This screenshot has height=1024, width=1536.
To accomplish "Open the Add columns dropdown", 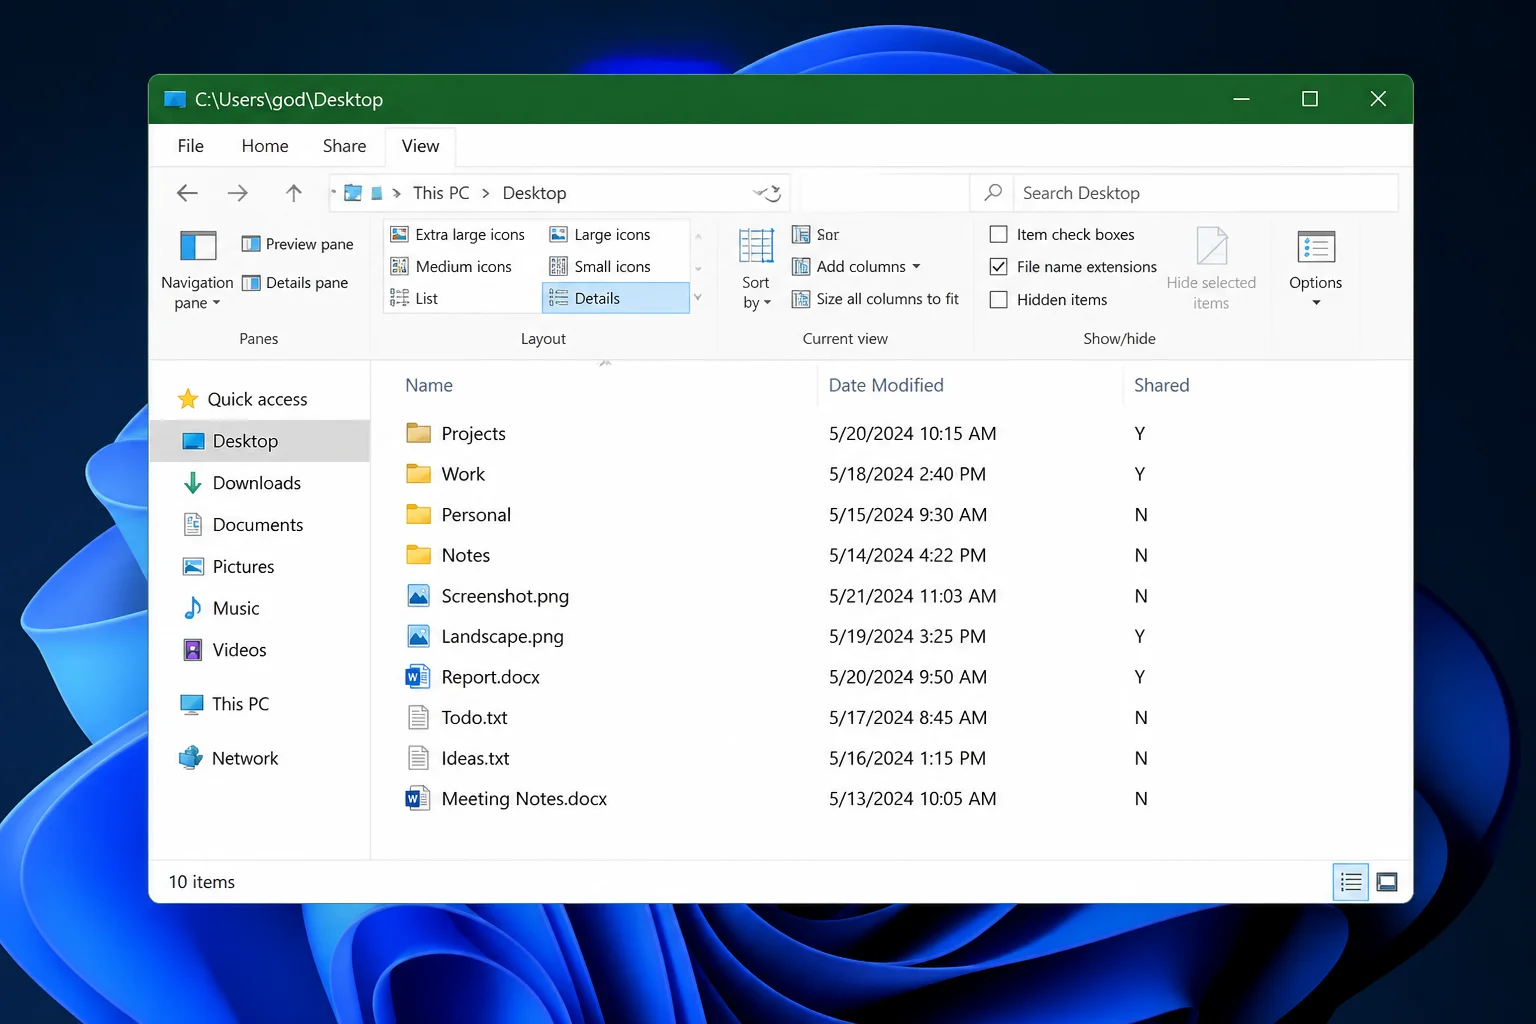I will [x=856, y=267].
